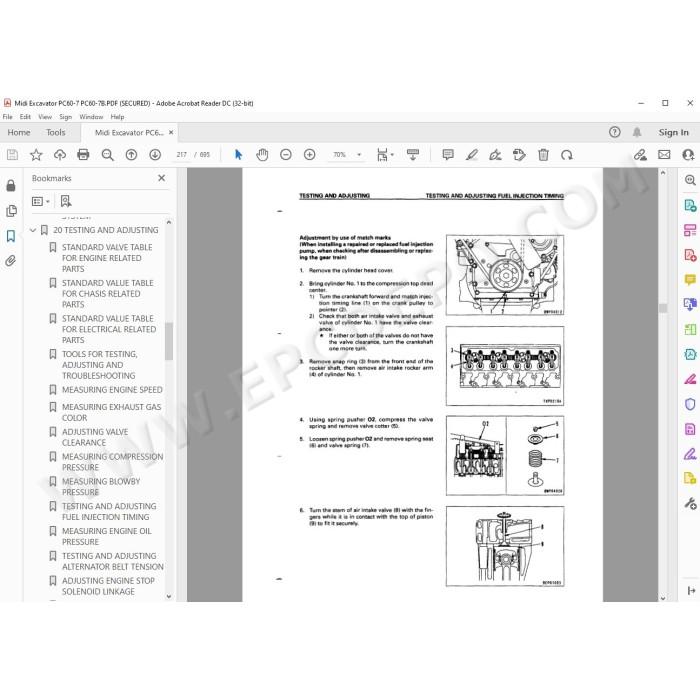Collapse the 20 TESTING AND ADJUSTING bookmark
Screen dimensions: 700x700
pos(33,230)
